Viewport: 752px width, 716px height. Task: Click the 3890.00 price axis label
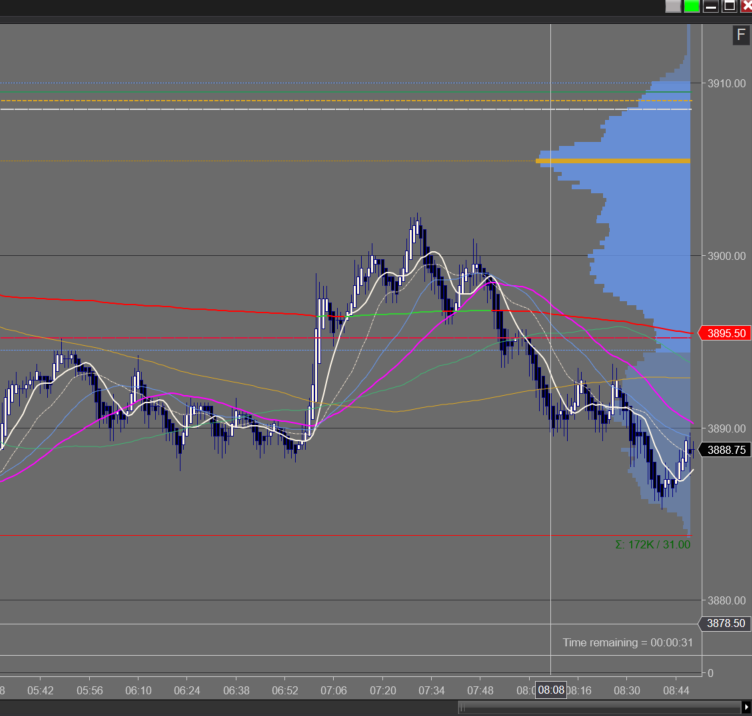coord(727,429)
